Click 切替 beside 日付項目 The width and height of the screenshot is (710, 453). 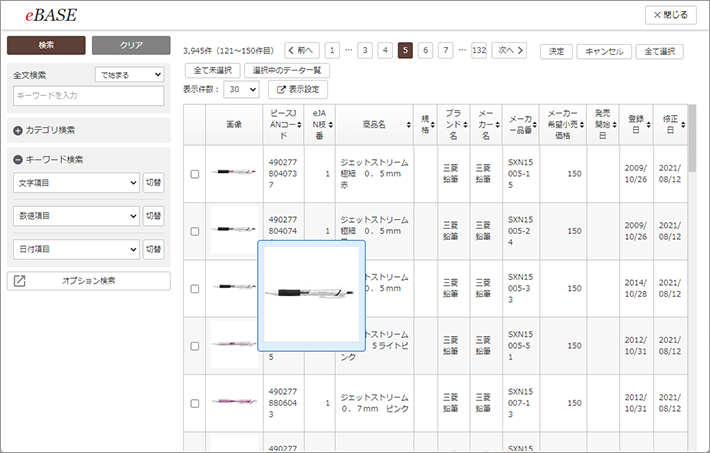click(x=154, y=249)
